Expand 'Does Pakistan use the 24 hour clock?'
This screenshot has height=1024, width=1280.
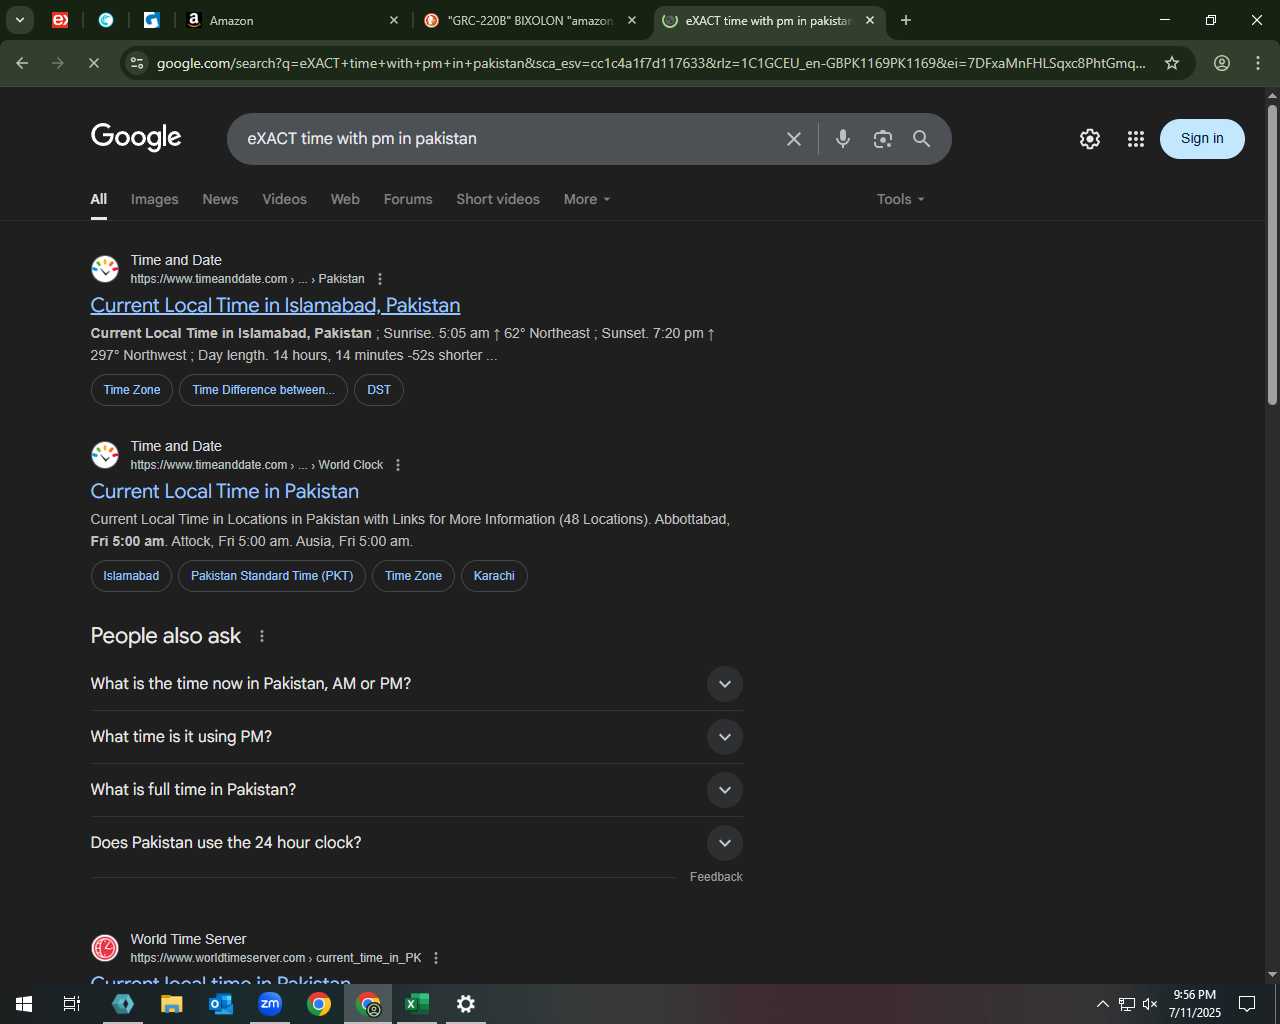(x=417, y=843)
